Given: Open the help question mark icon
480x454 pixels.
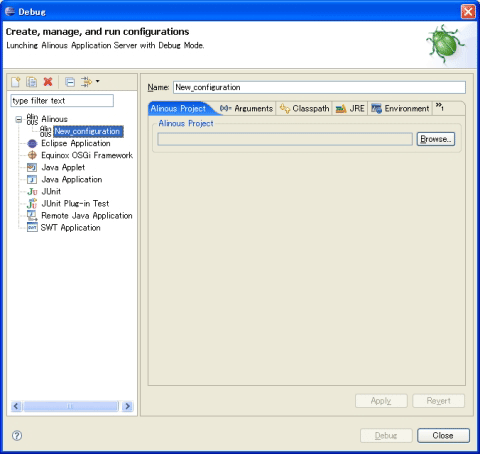Looking at the screenshot, I should click(17, 435).
